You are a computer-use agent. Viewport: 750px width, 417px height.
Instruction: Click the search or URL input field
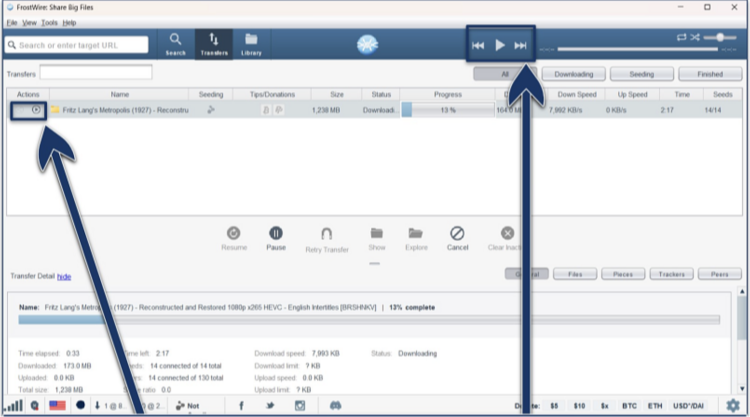pyautogui.click(x=77, y=45)
